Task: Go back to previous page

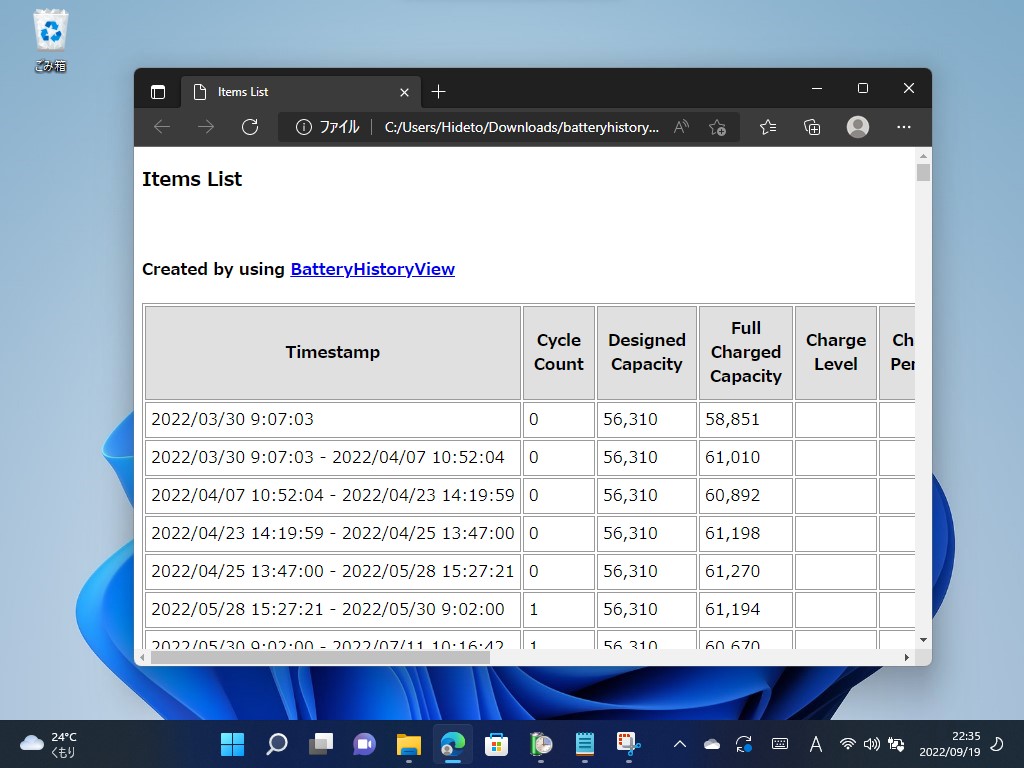Action: [162, 127]
